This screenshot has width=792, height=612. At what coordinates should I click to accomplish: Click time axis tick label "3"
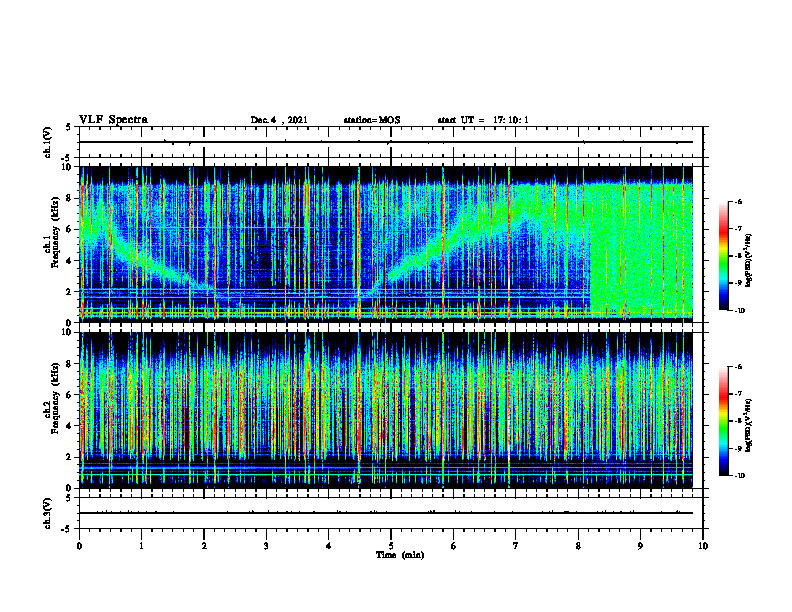point(266,546)
